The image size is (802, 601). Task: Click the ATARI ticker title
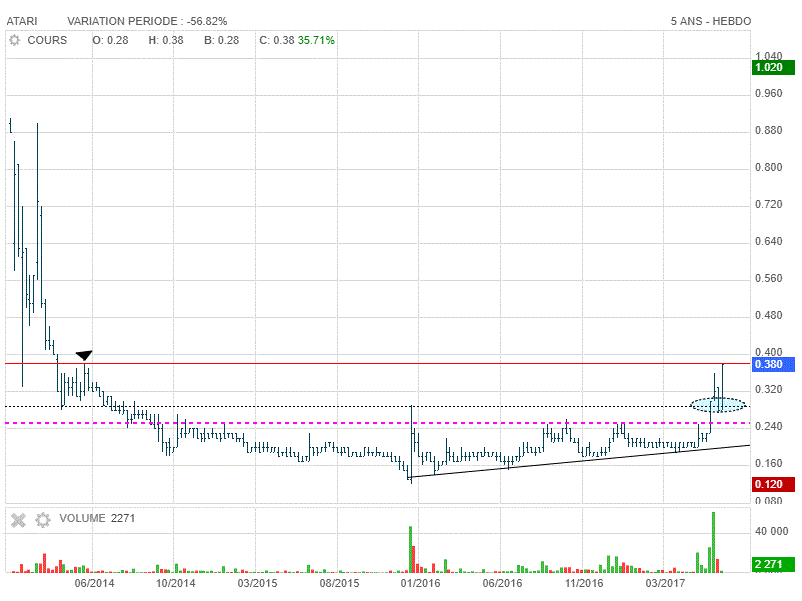[22, 21]
